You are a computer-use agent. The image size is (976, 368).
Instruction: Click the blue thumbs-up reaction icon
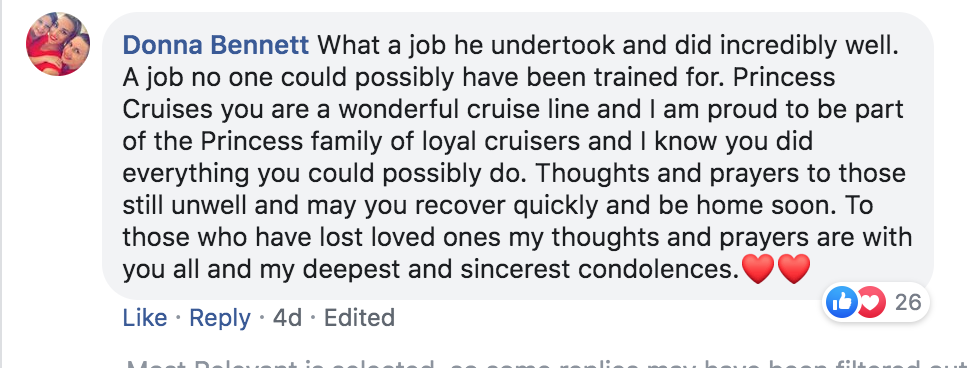842,303
